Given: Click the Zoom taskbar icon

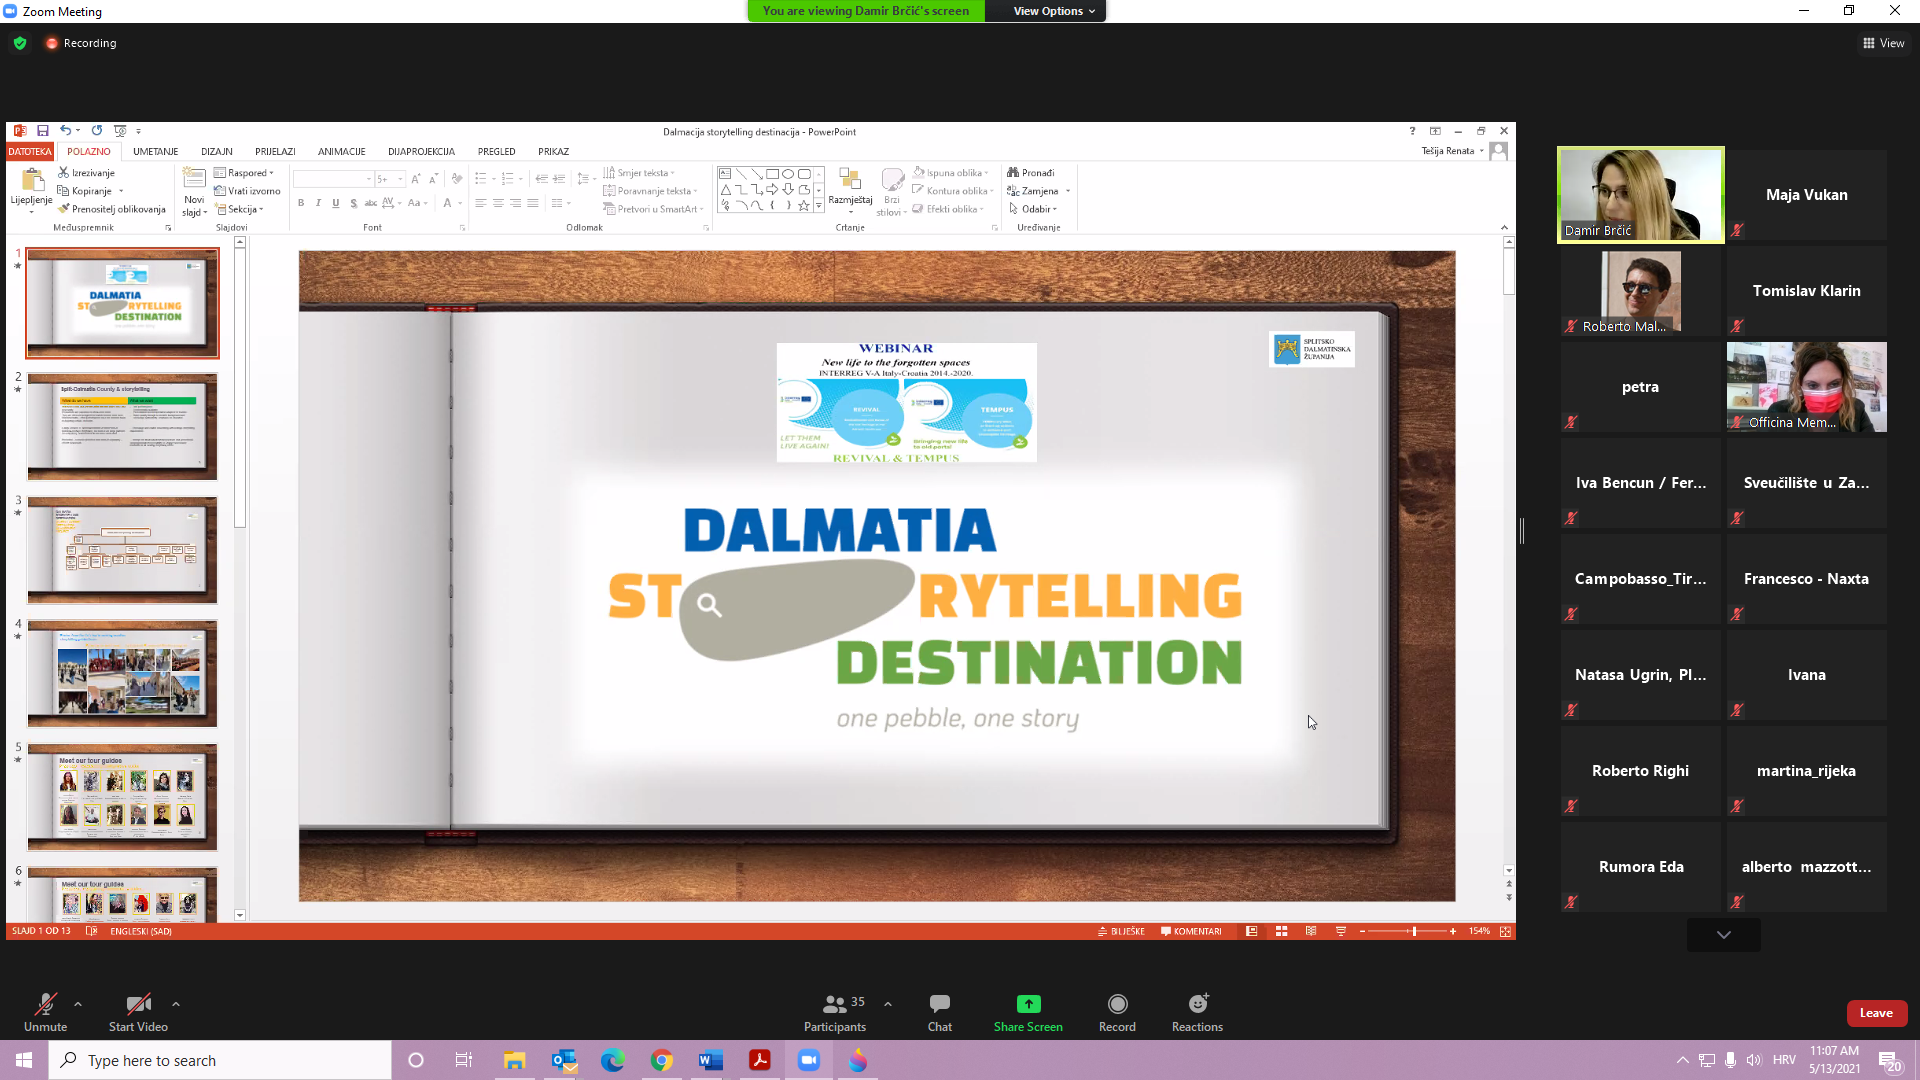Looking at the screenshot, I should (809, 1060).
